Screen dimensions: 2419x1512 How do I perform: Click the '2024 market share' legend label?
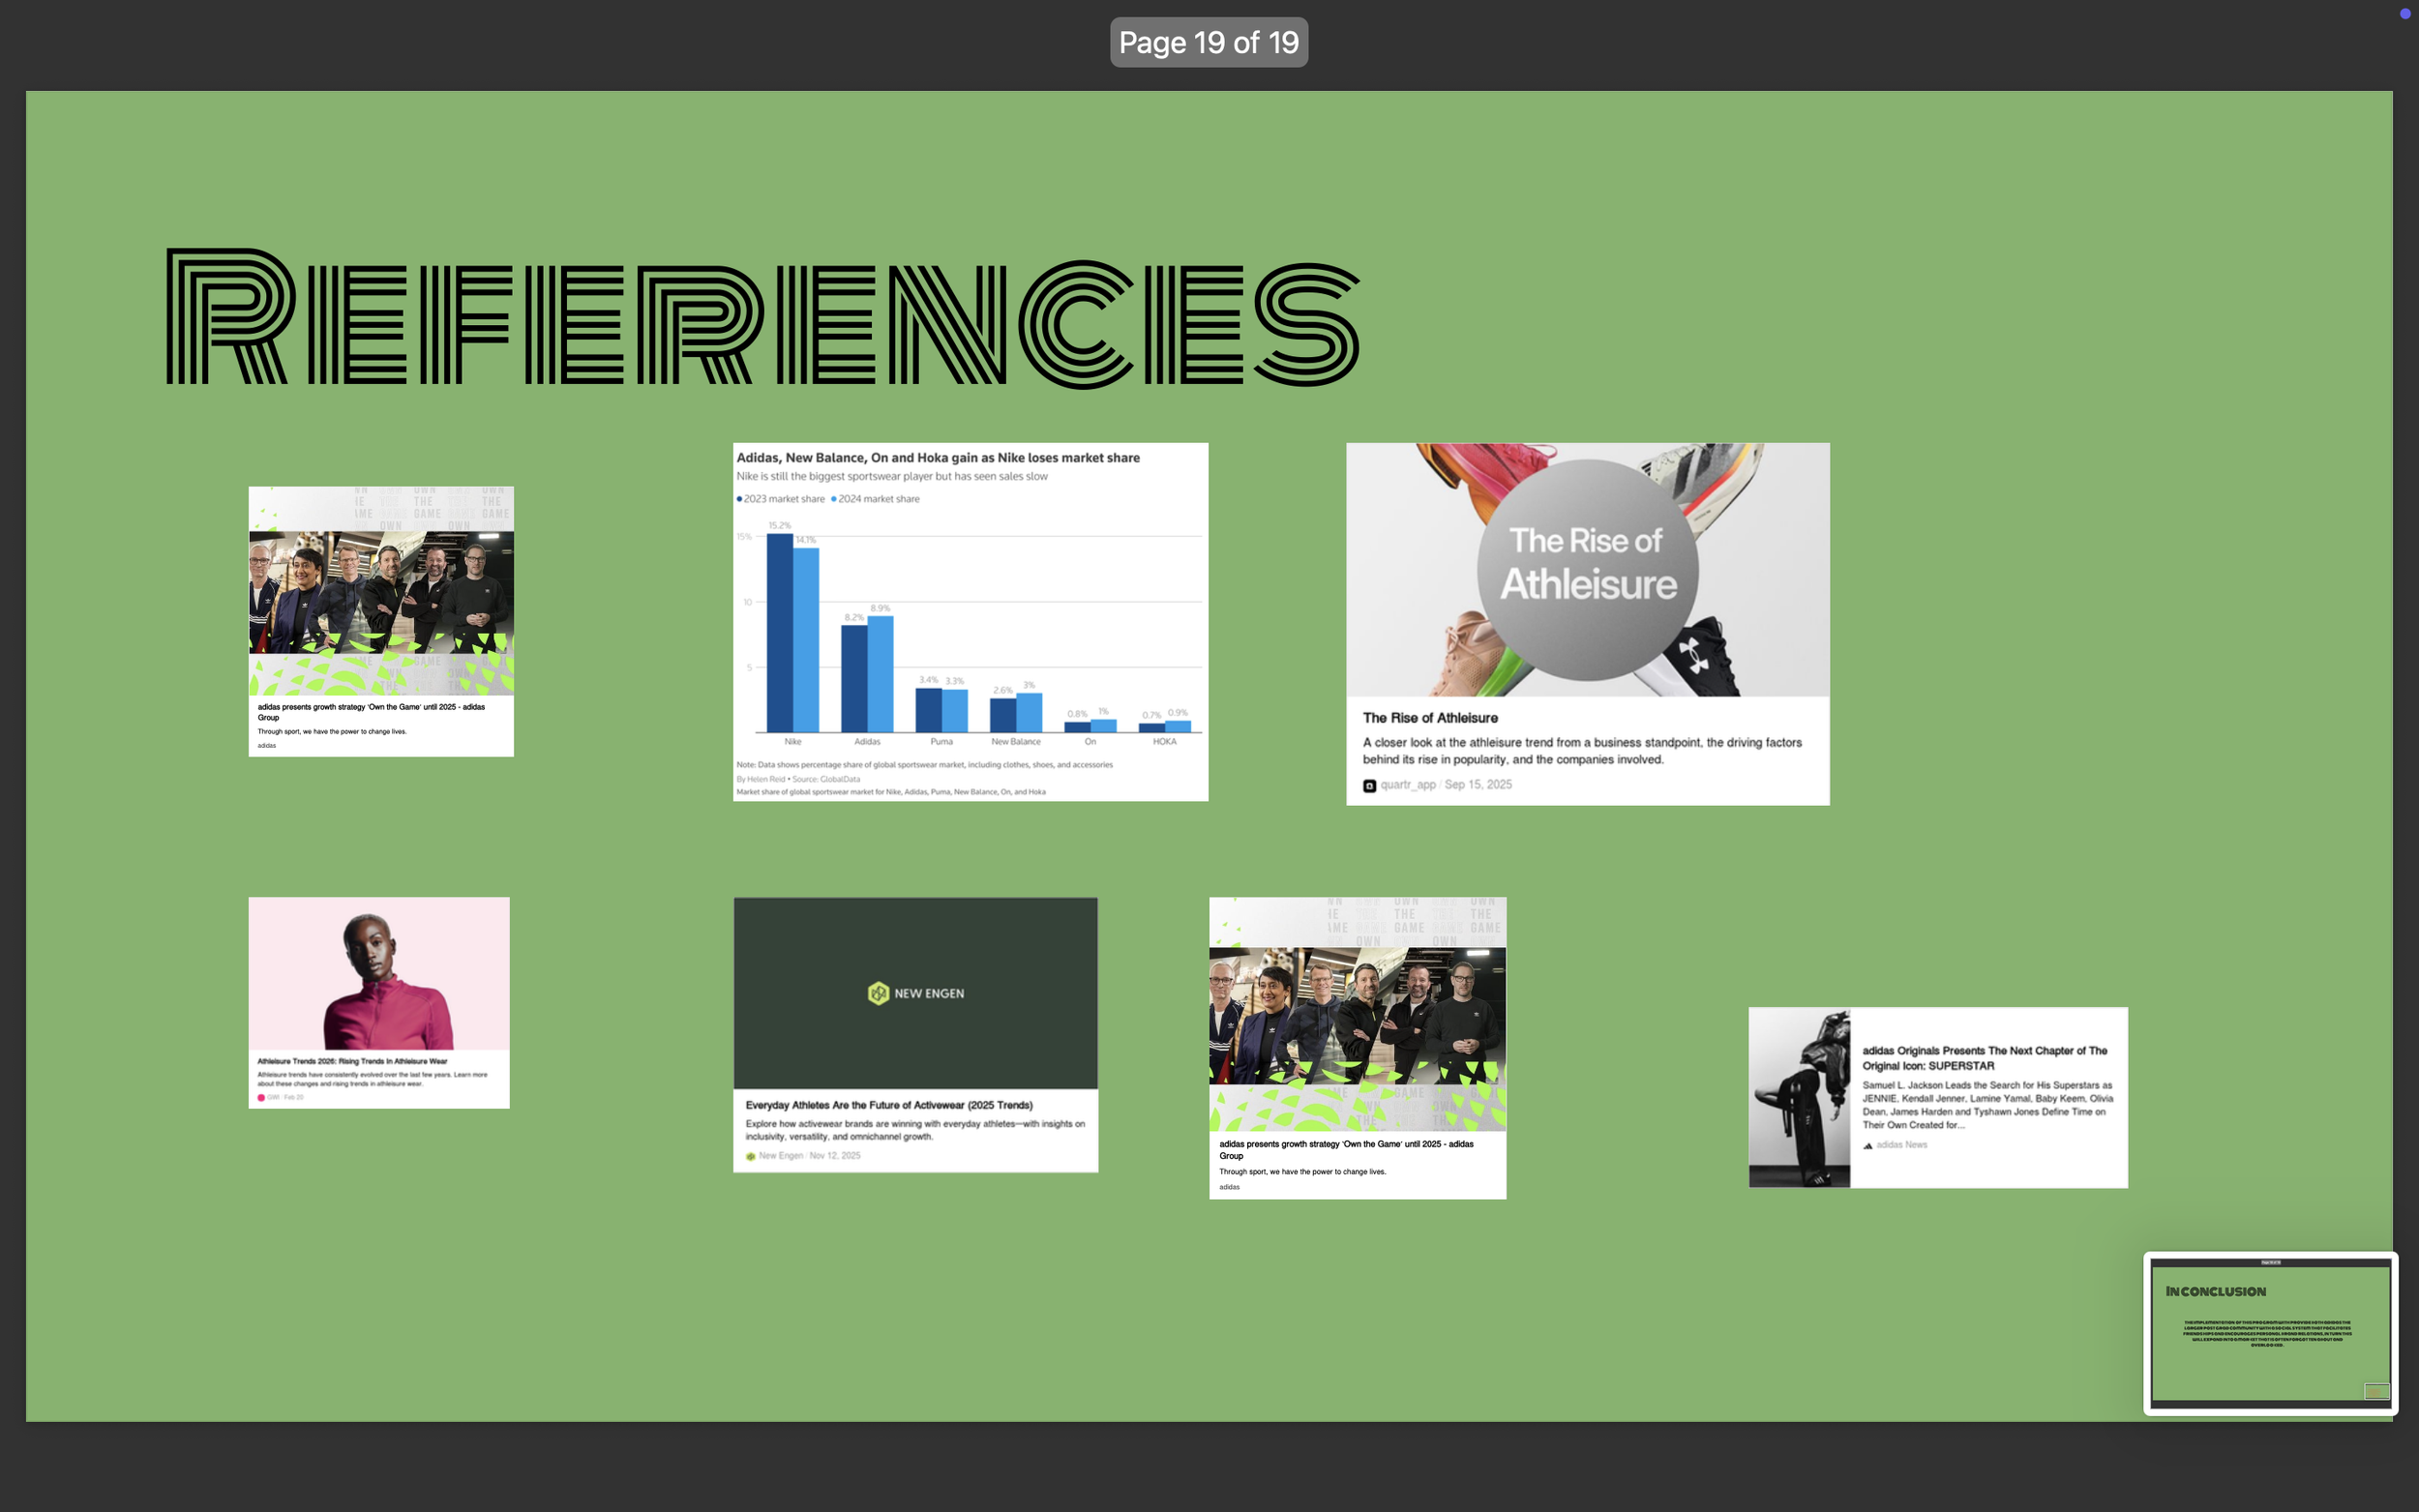[x=879, y=499]
